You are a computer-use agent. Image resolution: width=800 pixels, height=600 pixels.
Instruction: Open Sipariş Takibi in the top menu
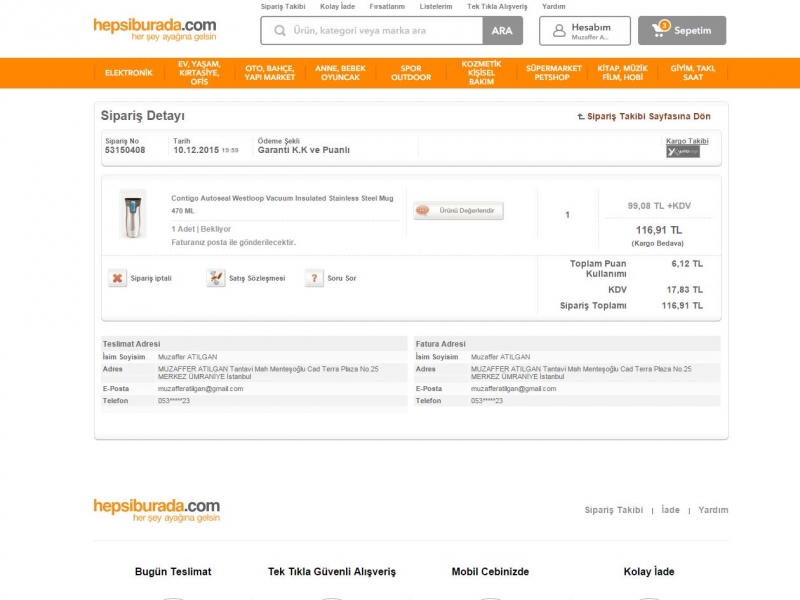click(x=283, y=7)
